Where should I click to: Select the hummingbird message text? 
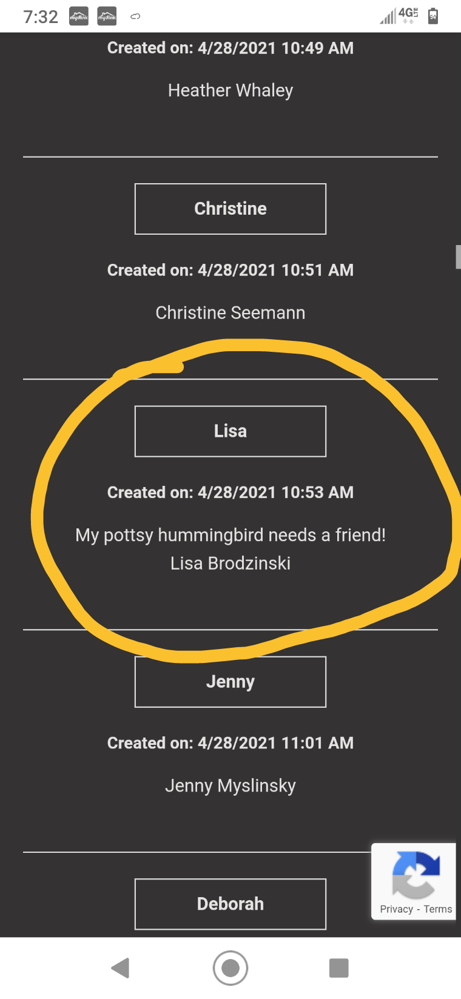click(230, 535)
